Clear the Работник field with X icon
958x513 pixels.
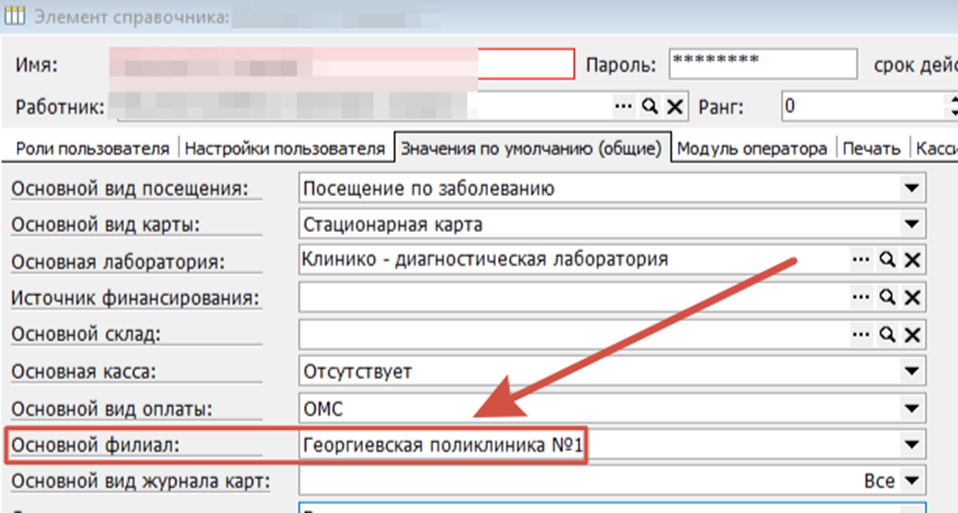[x=675, y=106]
